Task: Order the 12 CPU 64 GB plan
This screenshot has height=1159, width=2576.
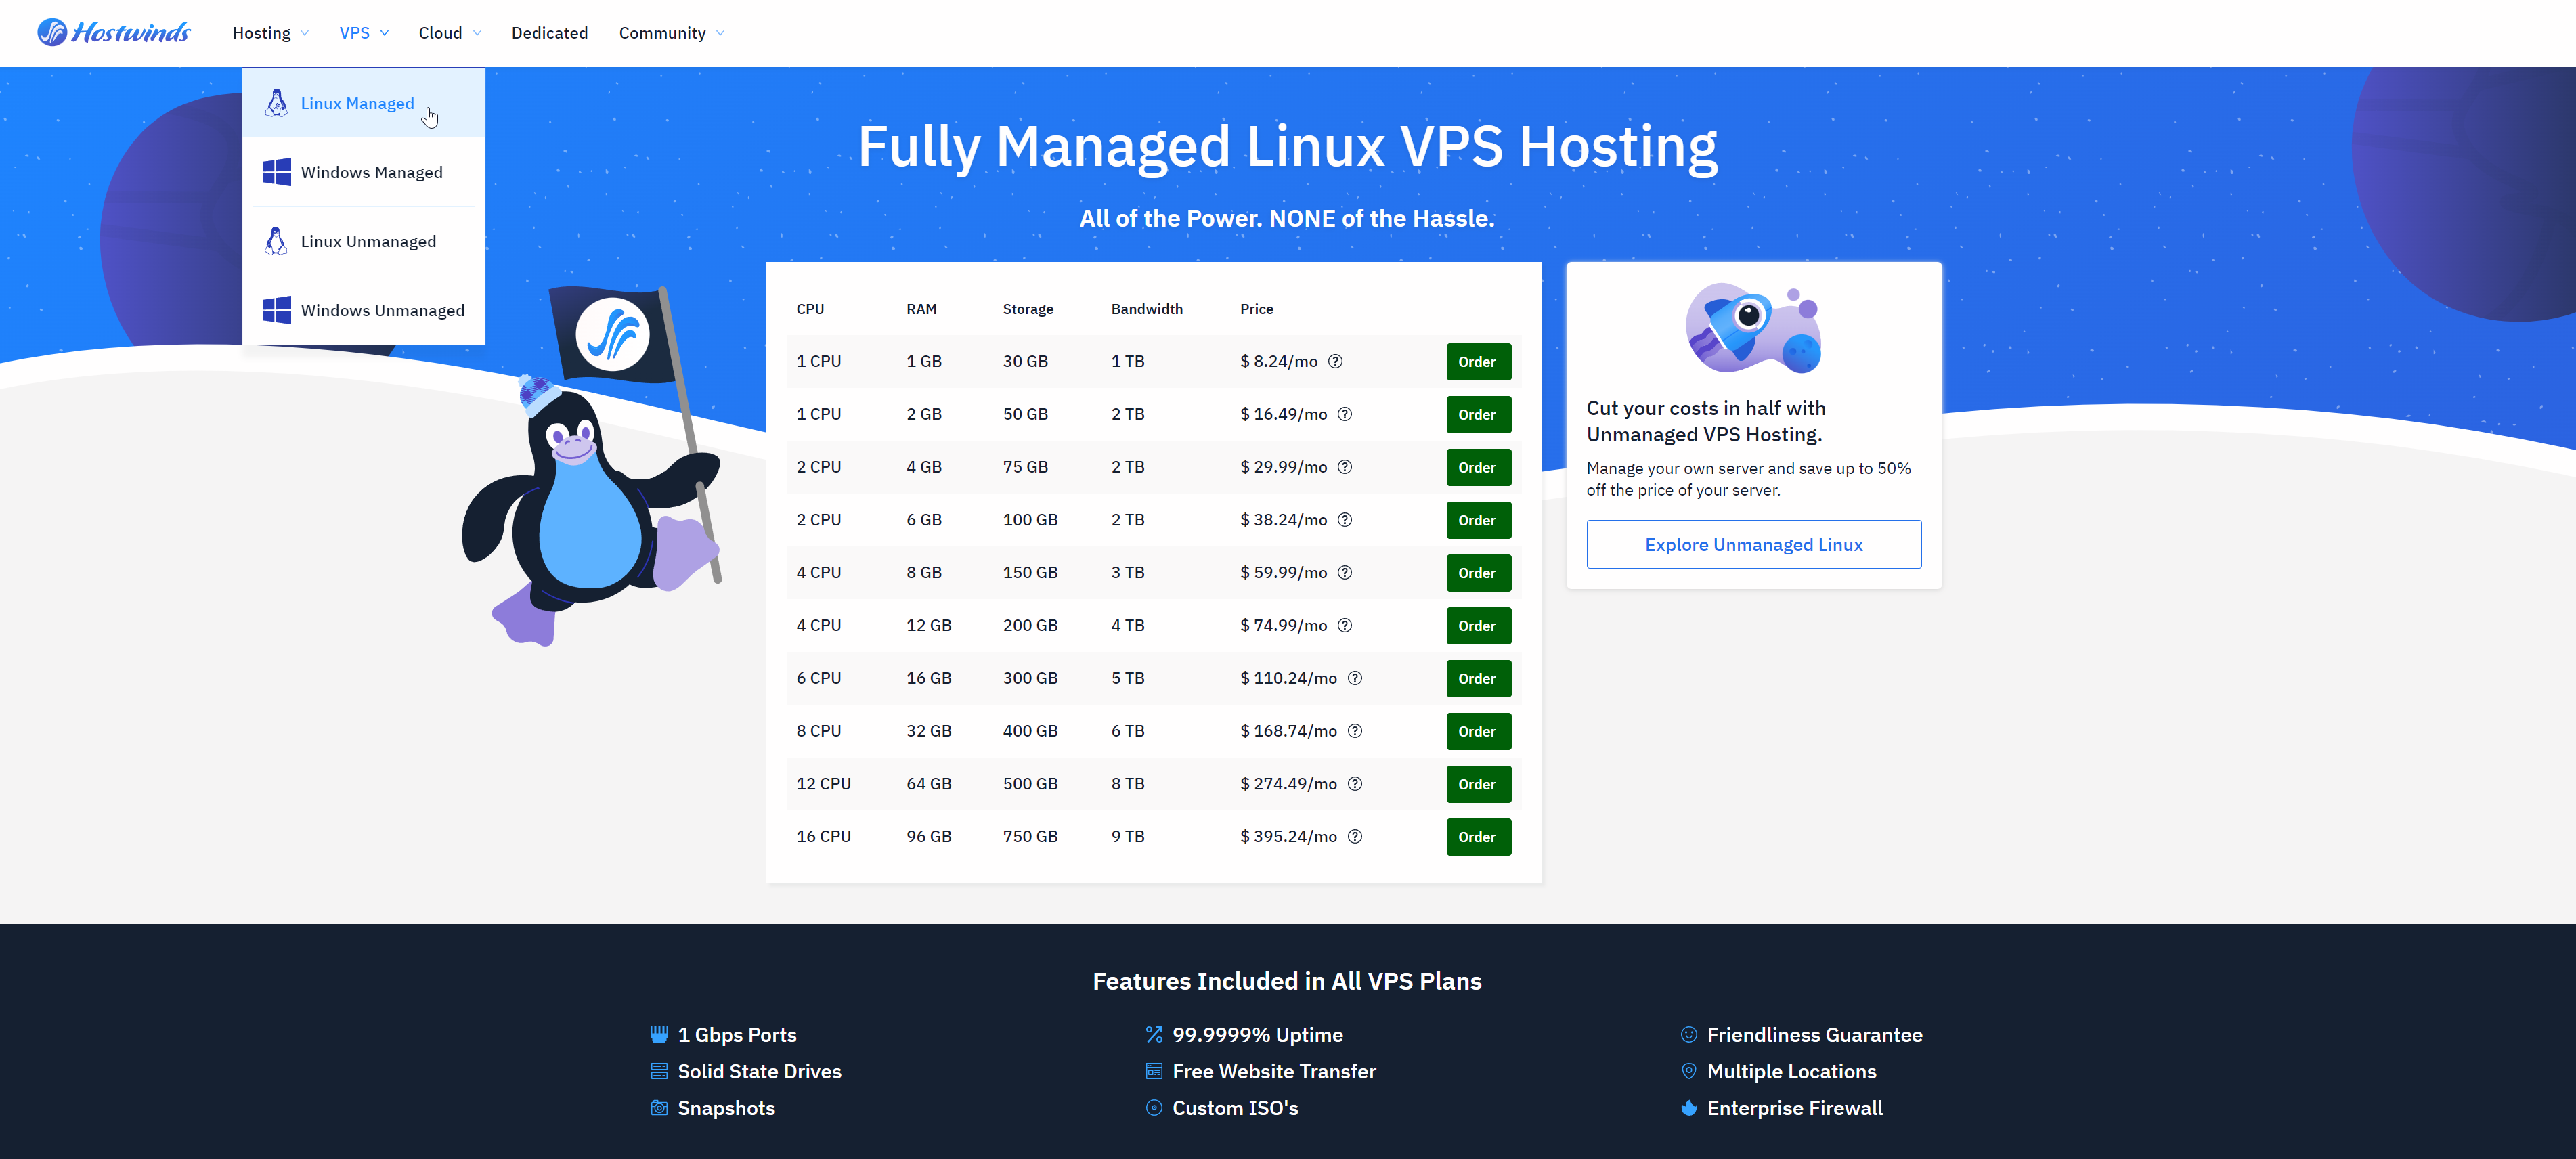Action: click(x=1478, y=784)
